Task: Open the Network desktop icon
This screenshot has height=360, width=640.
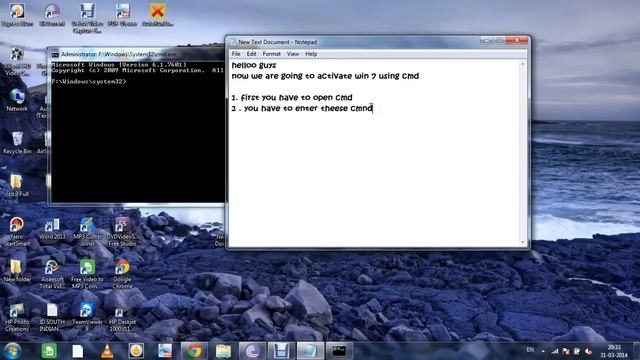Action: [x=17, y=100]
